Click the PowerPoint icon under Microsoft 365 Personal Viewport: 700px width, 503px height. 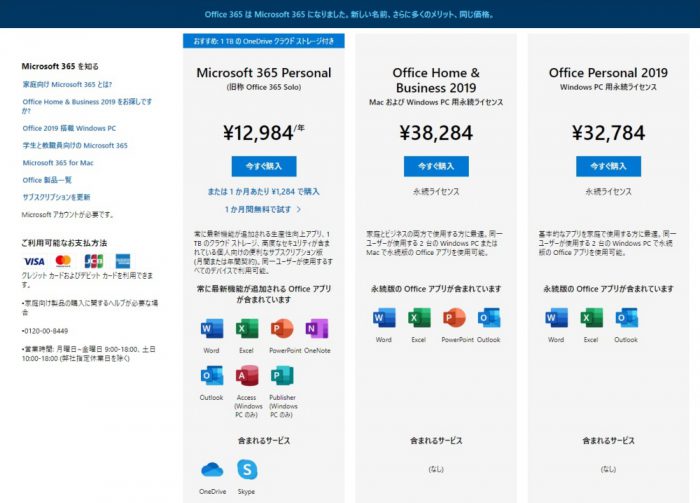282,329
